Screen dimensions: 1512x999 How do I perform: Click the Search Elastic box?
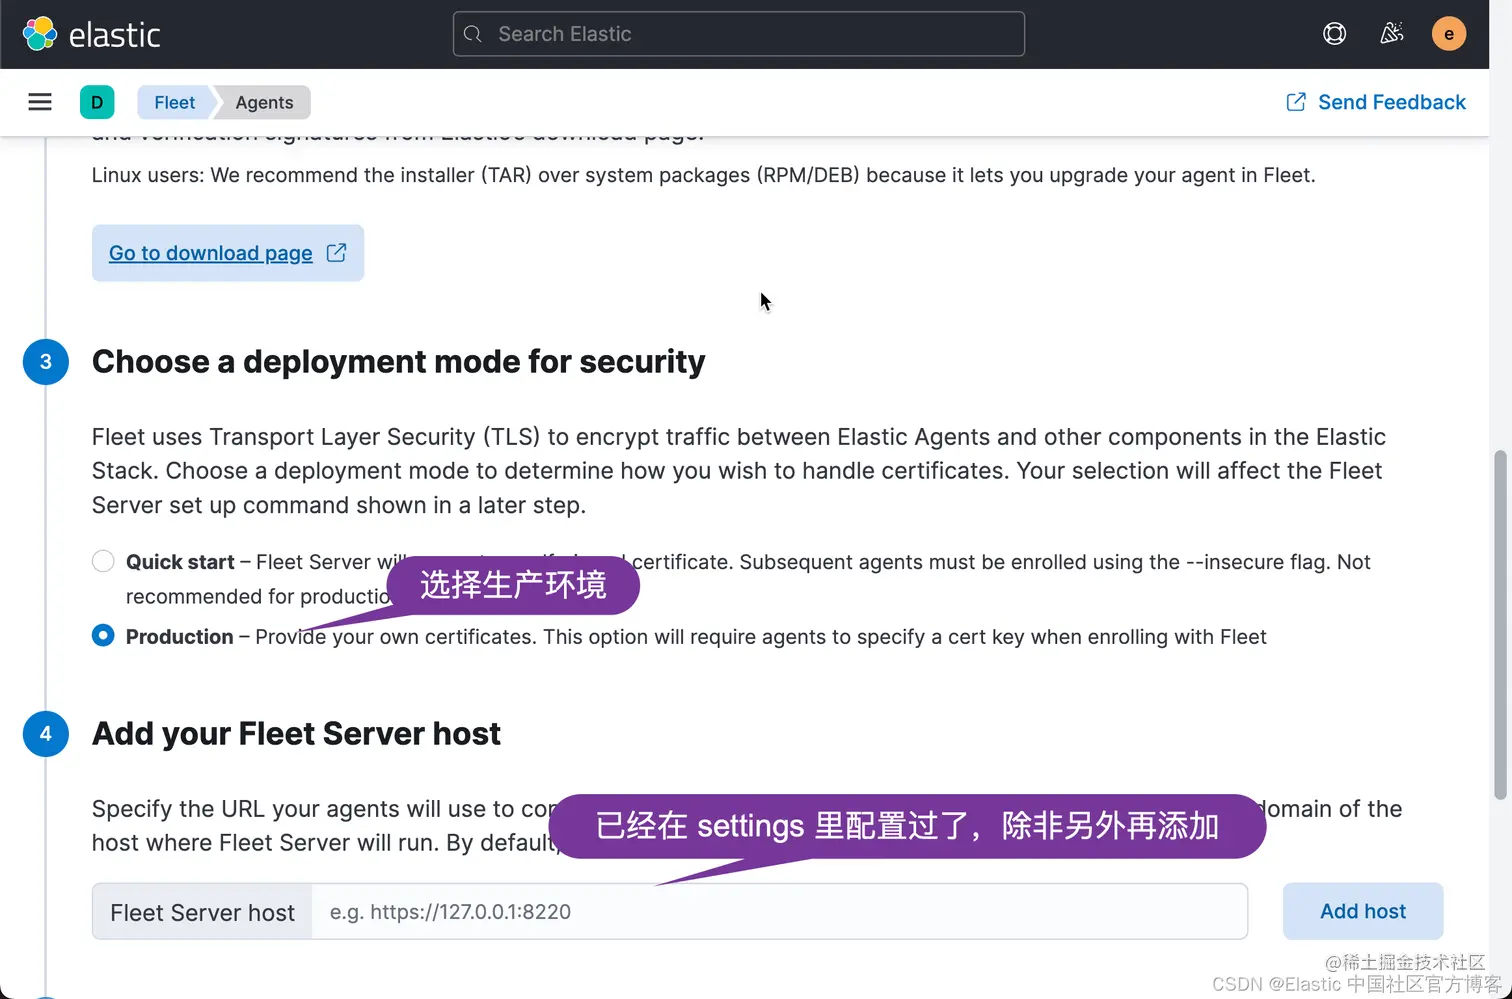738,34
